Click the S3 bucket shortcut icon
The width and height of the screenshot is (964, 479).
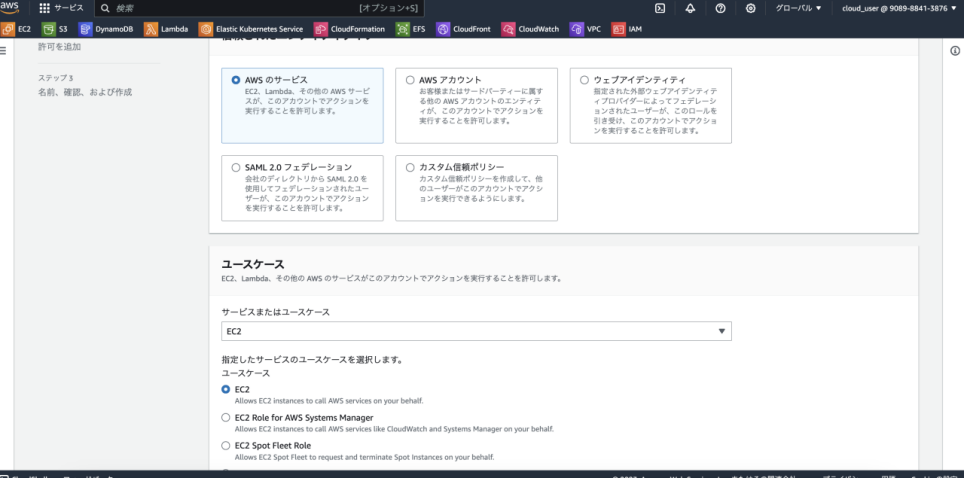click(x=49, y=29)
